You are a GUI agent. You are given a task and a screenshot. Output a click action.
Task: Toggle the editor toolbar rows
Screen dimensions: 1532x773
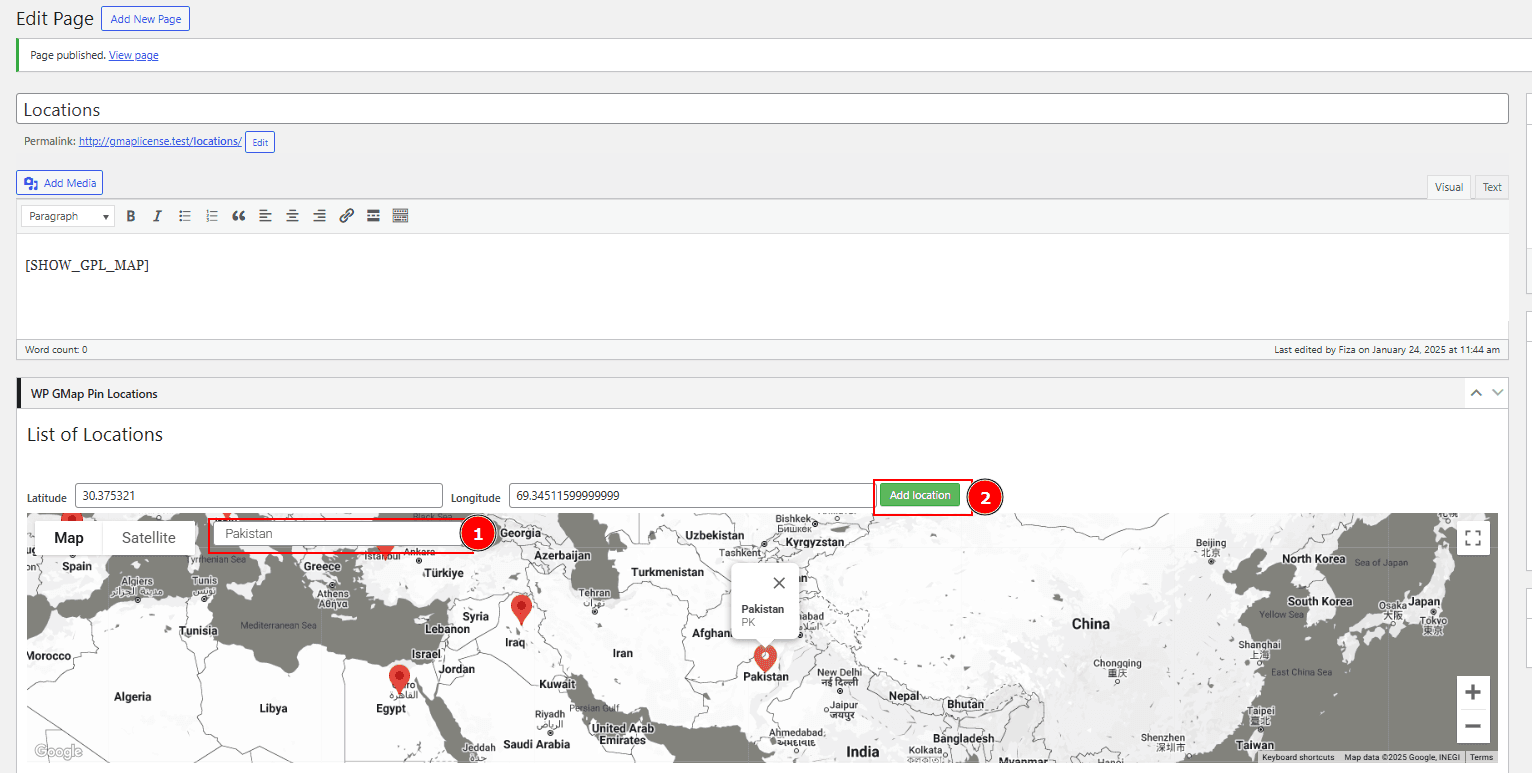click(x=400, y=216)
